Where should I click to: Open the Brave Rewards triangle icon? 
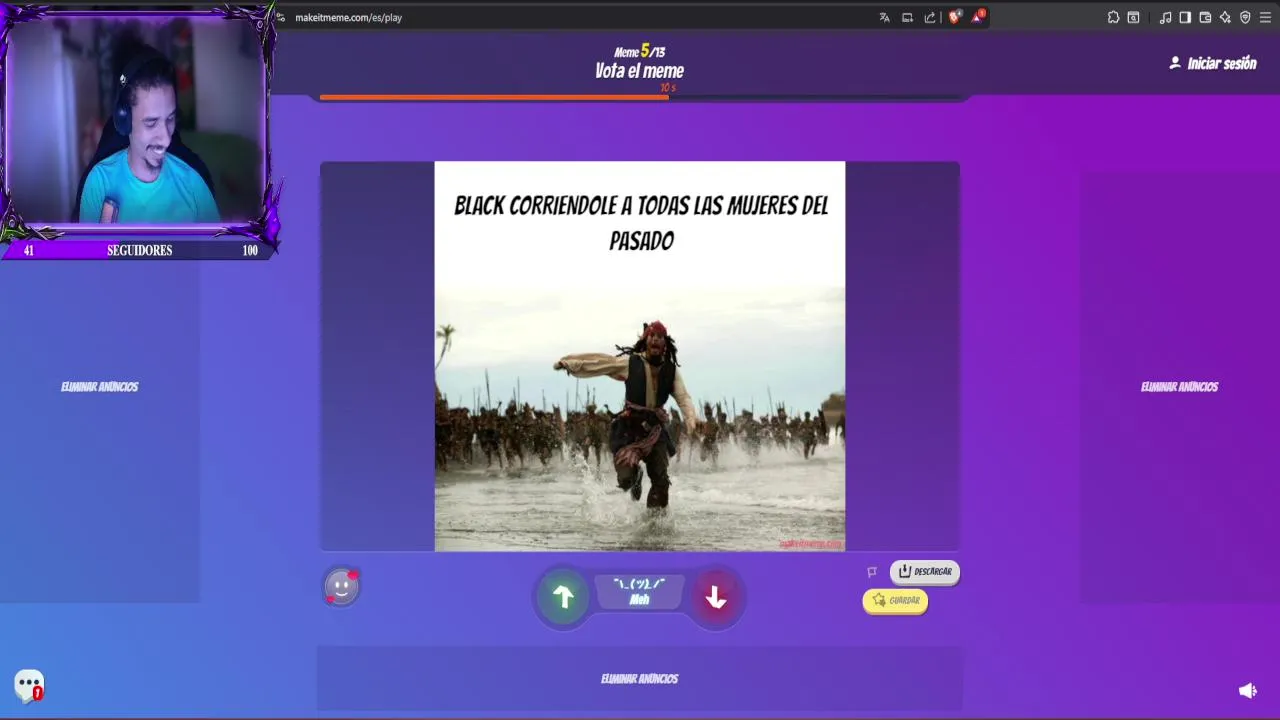point(978,16)
